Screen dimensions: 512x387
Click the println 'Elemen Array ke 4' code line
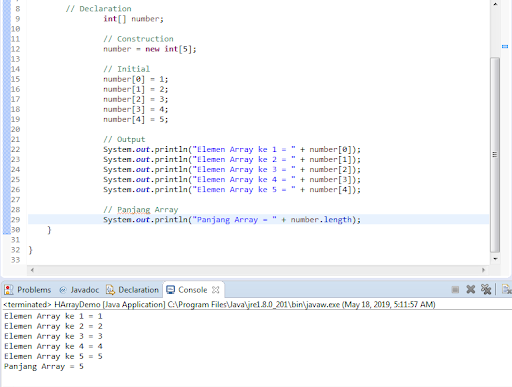click(x=232, y=179)
